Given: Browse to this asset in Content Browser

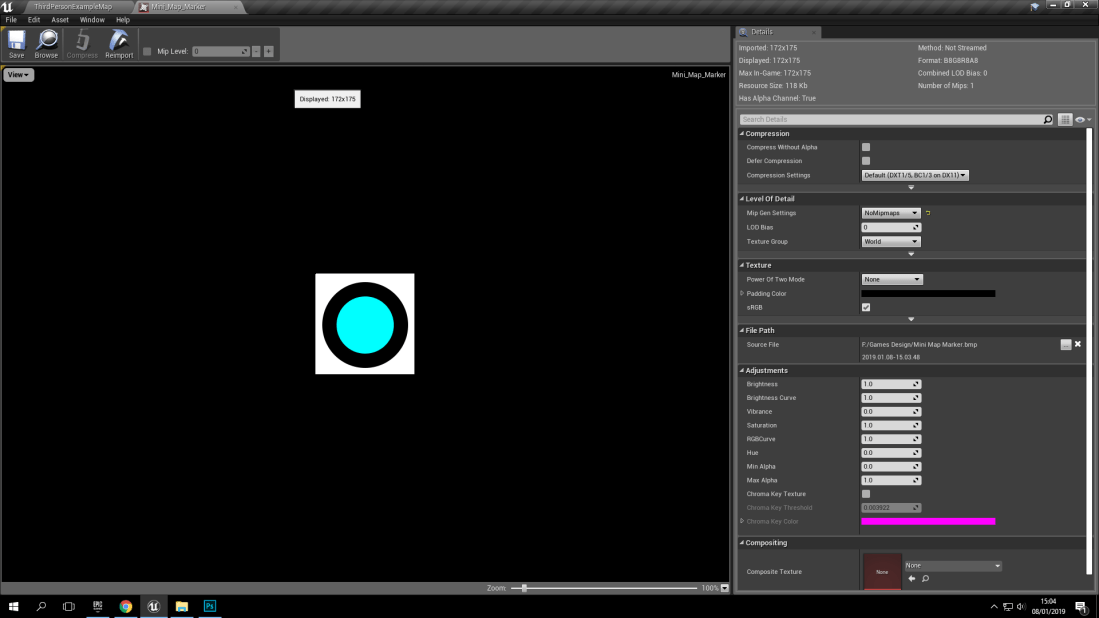Looking at the screenshot, I should coord(45,43).
